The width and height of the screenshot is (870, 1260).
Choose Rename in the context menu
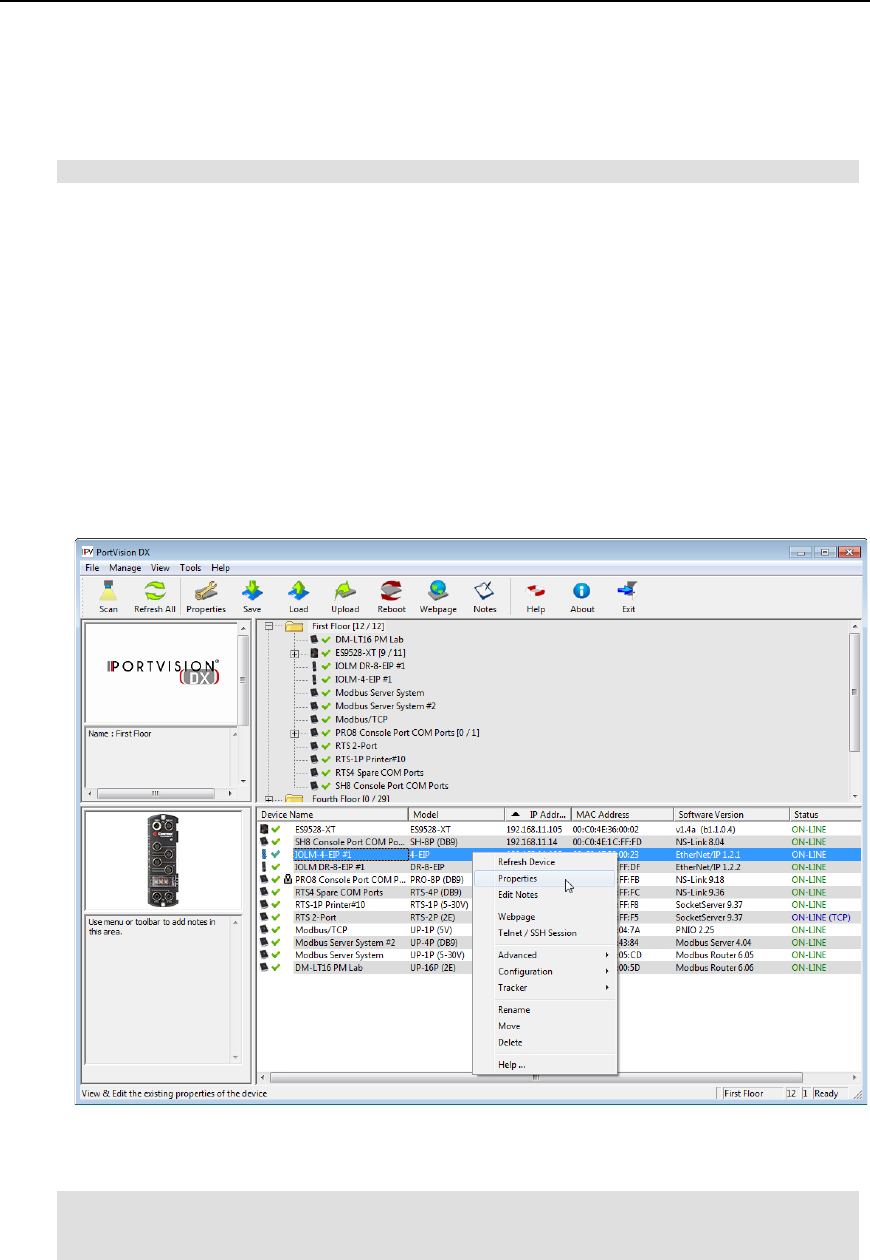545,1010
